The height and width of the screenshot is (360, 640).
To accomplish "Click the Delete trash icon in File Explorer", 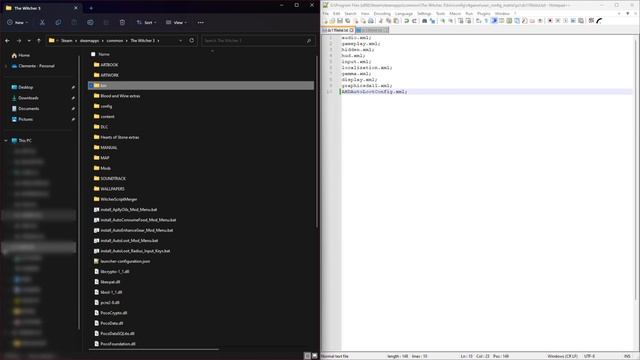I will [122, 22].
